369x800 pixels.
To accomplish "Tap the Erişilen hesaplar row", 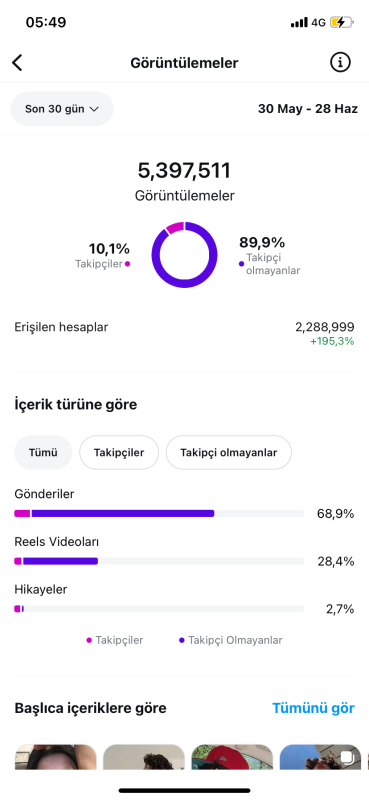I will coord(184,334).
